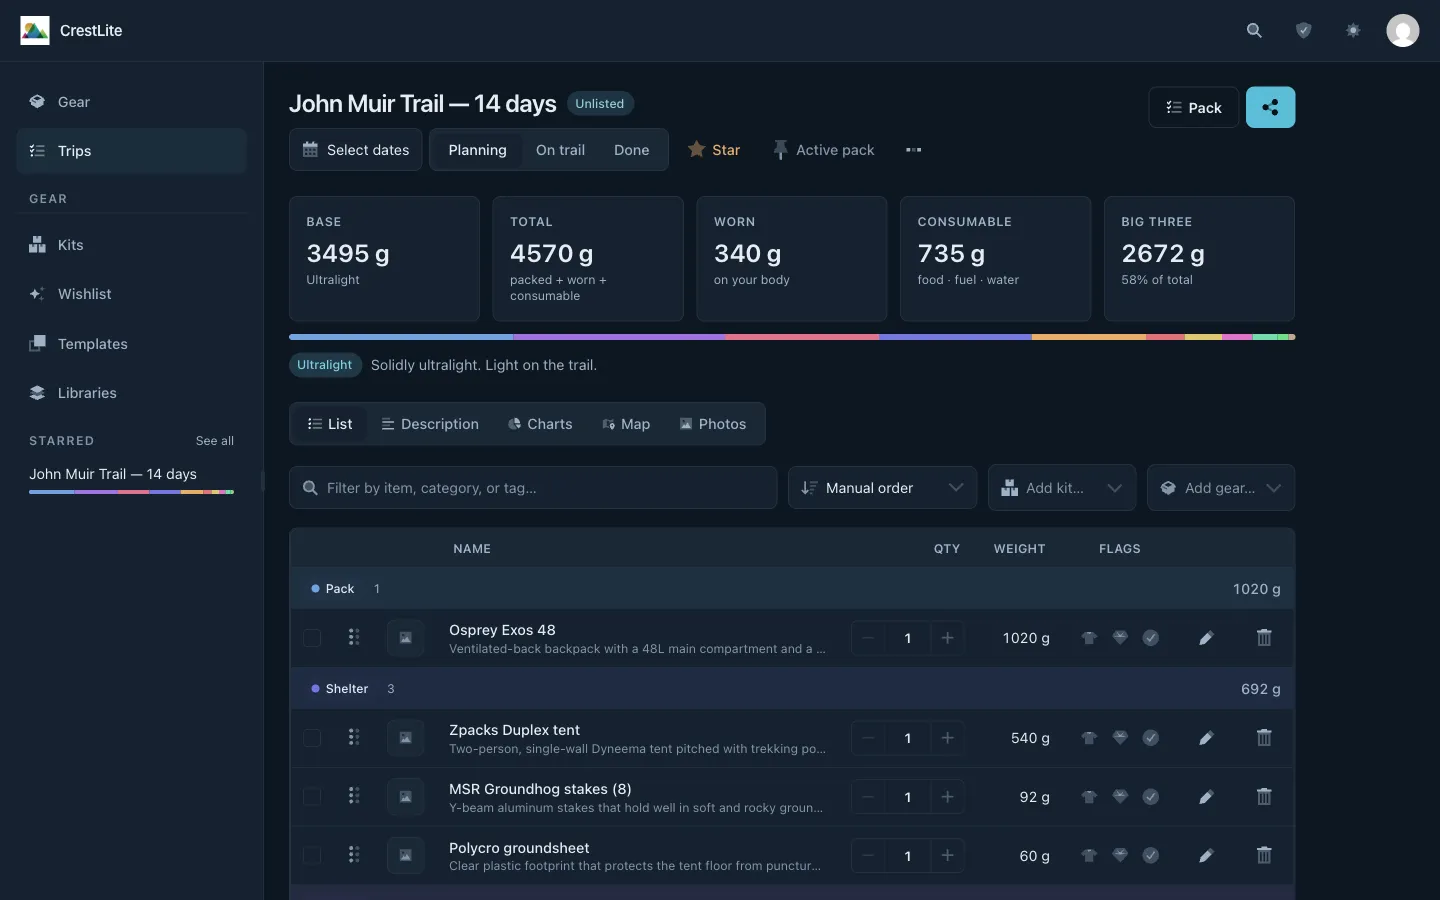
Task: Open the Photos tab
Action: pos(712,424)
